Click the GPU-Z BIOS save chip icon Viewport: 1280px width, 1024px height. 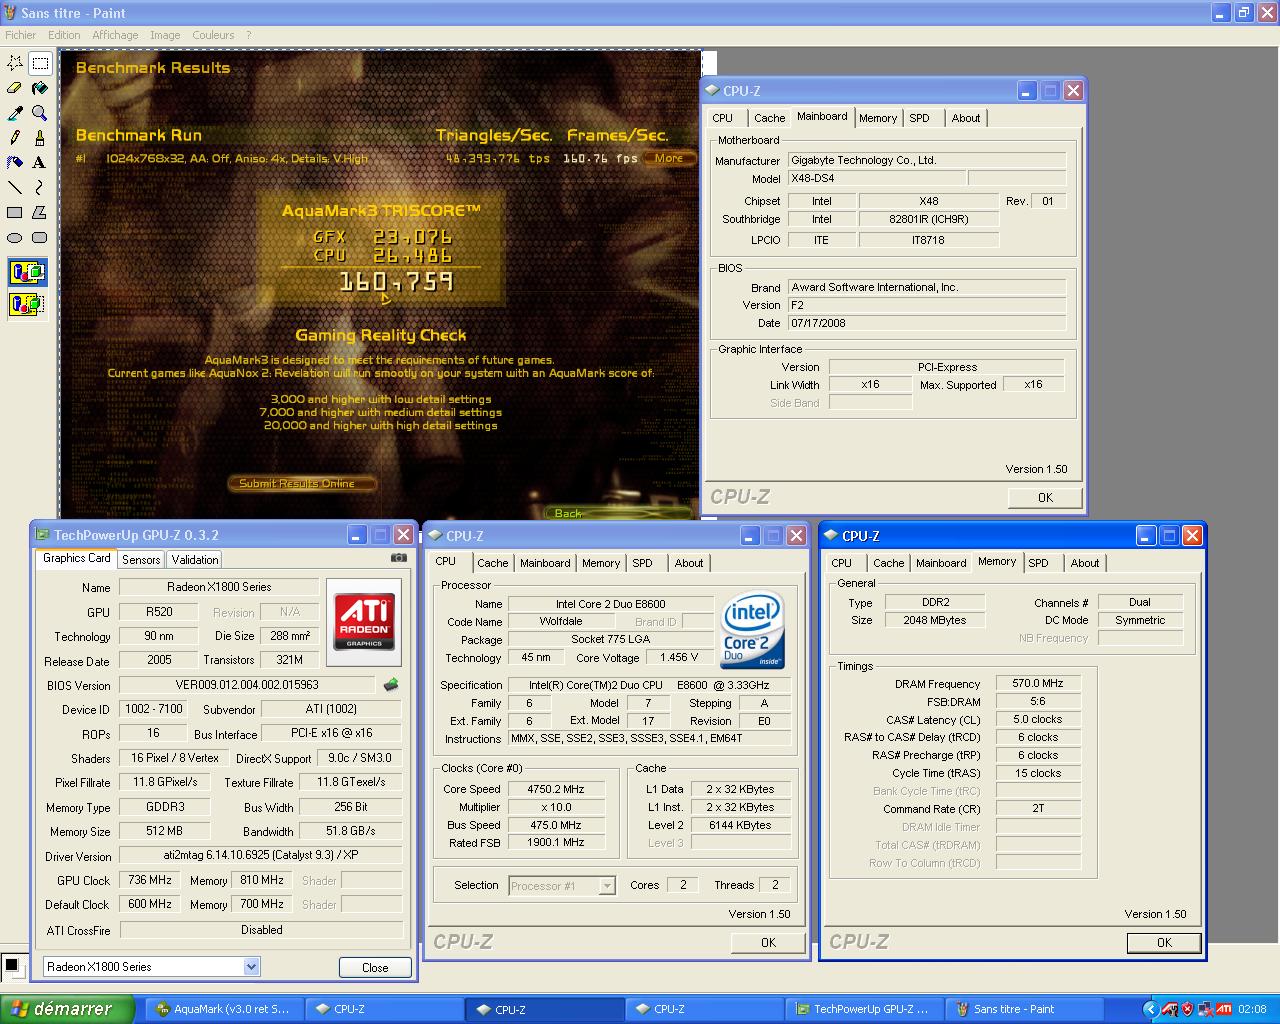[x=391, y=685]
